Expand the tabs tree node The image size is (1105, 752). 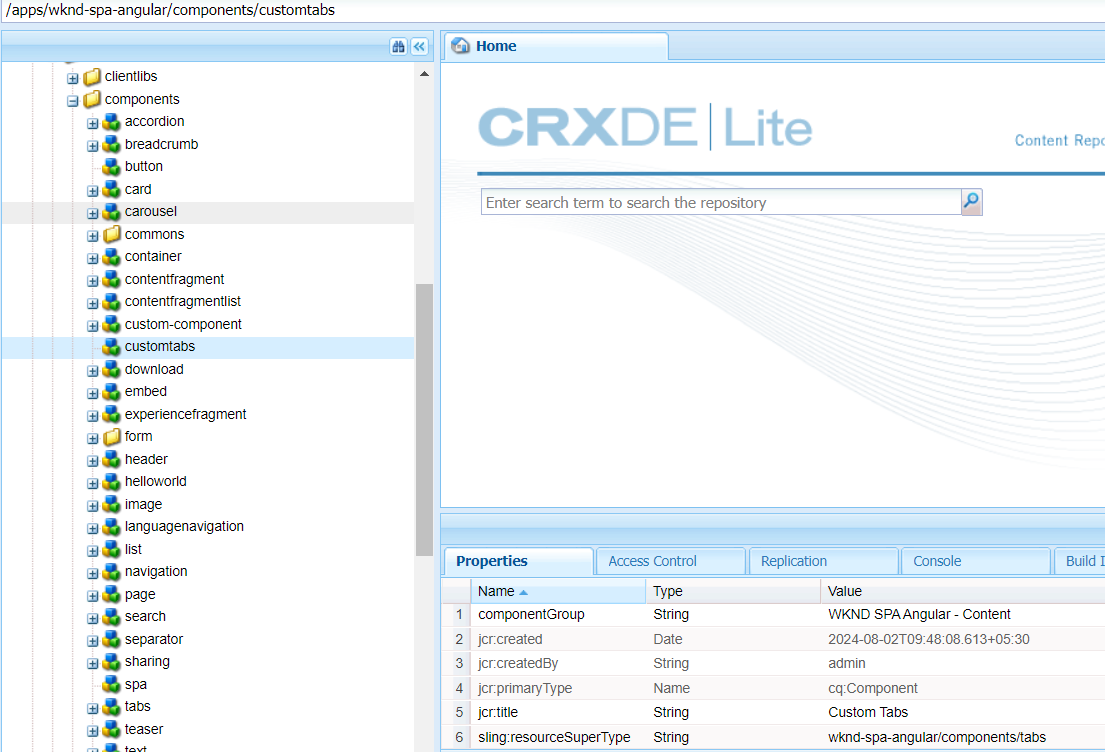[x=92, y=706]
